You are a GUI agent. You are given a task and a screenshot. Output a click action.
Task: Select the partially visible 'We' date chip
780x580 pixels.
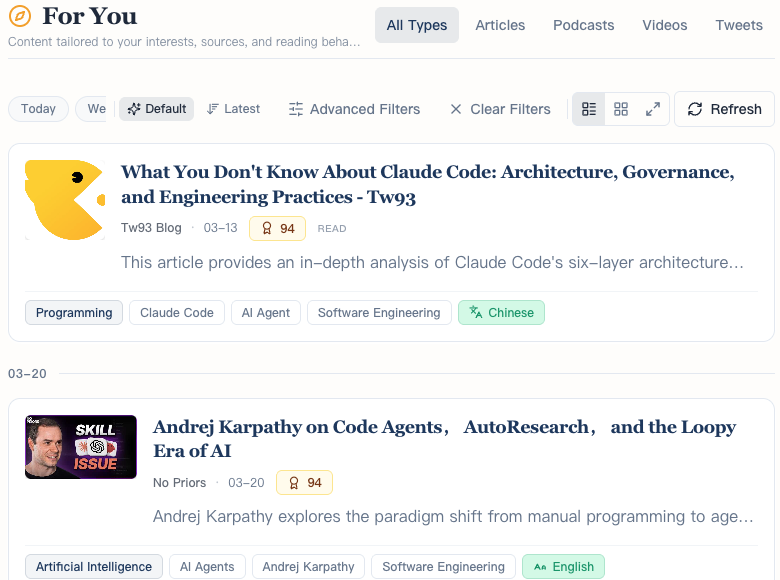(93, 109)
